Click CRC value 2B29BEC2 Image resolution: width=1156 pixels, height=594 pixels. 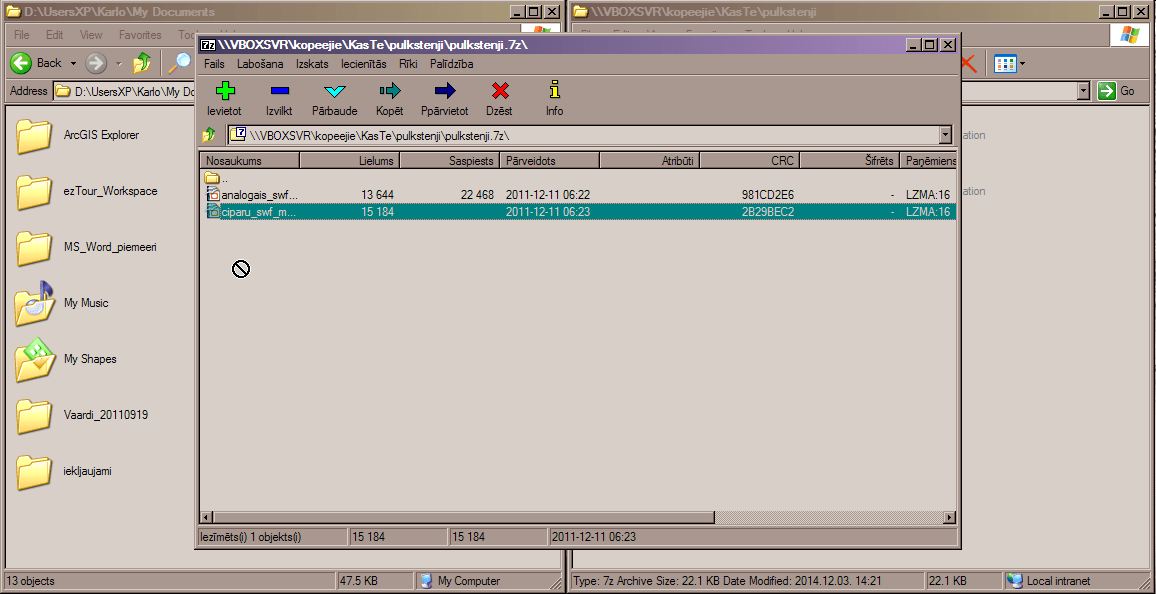767,212
